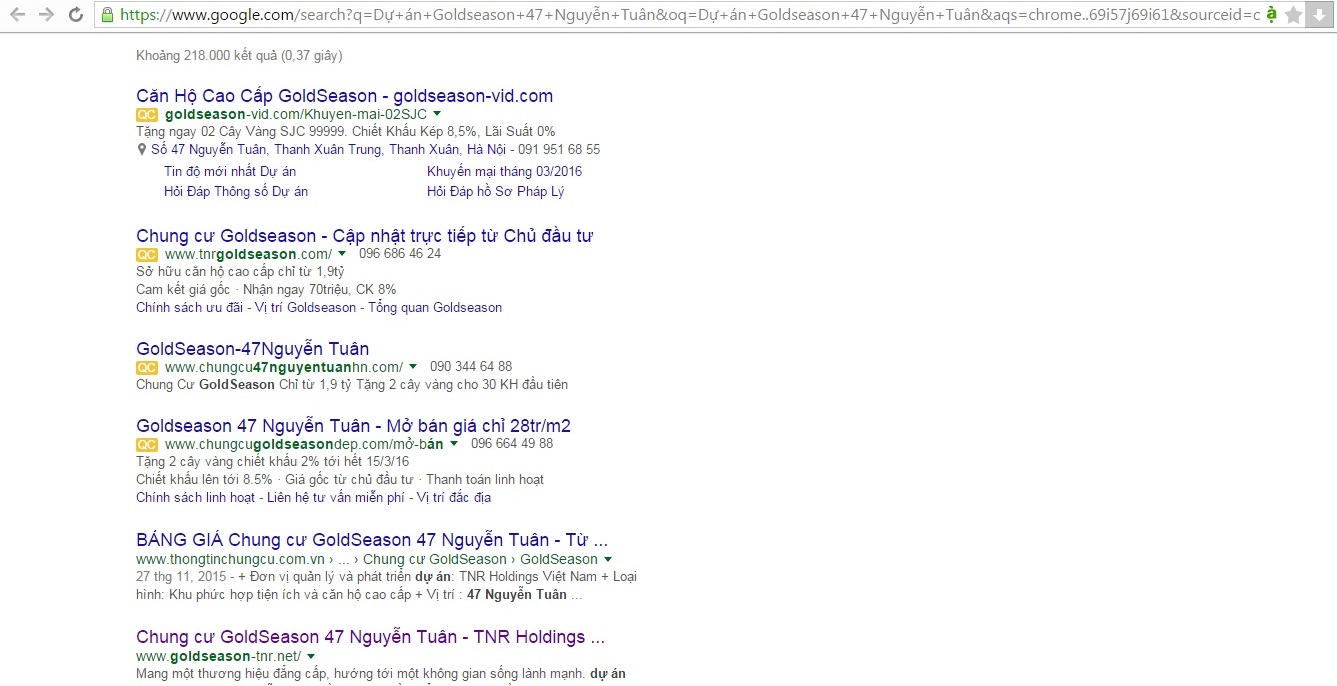Click the browser forward arrow
1337x686 pixels.
pyautogui.click(x=46, y=15)
